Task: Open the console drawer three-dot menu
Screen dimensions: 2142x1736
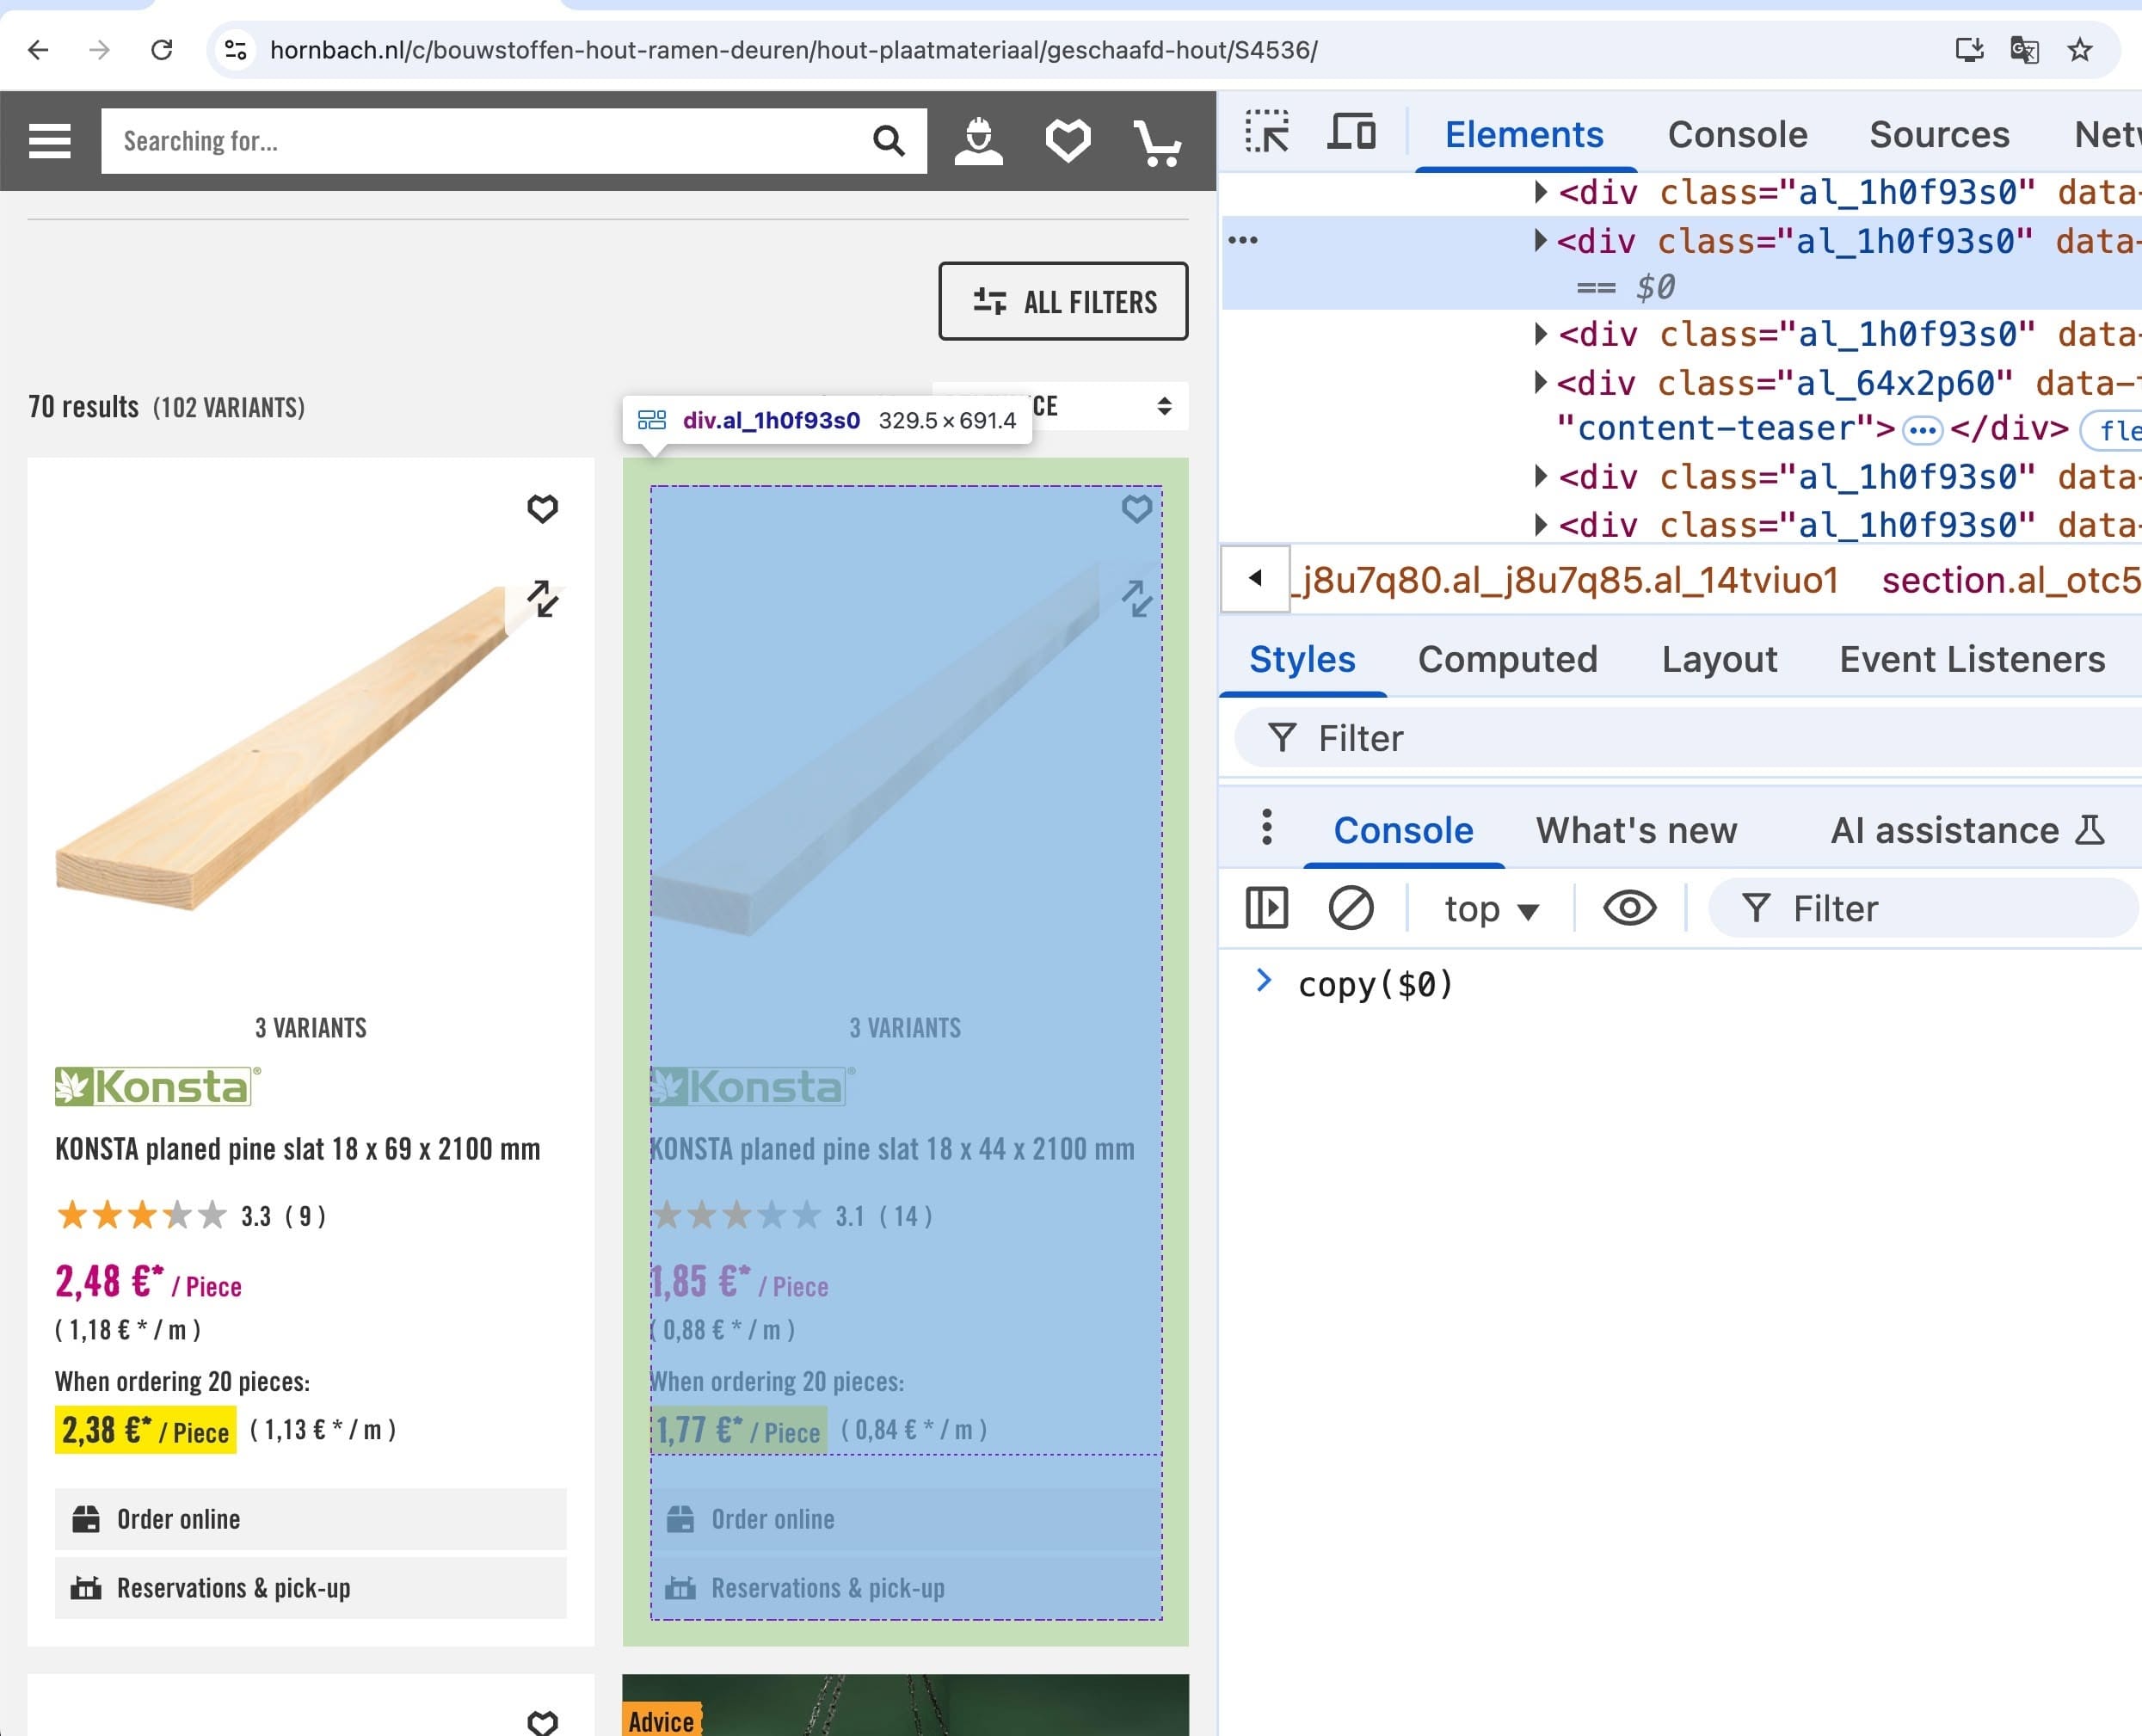Action: [x=1267, y=827]
